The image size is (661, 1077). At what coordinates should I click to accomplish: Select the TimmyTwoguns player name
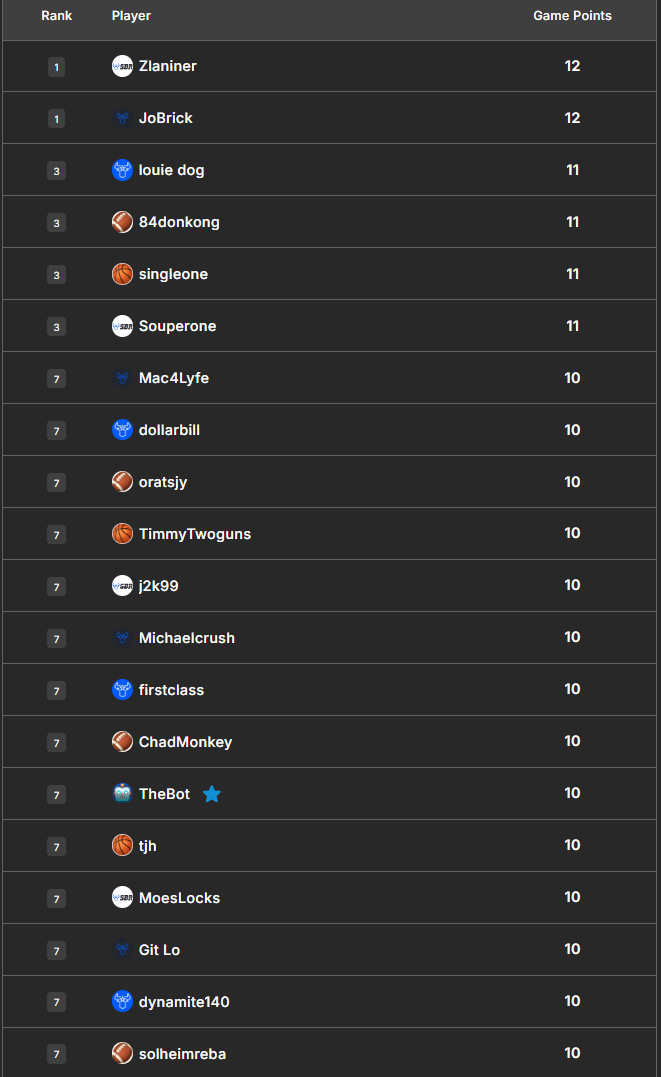pos(195,534)
